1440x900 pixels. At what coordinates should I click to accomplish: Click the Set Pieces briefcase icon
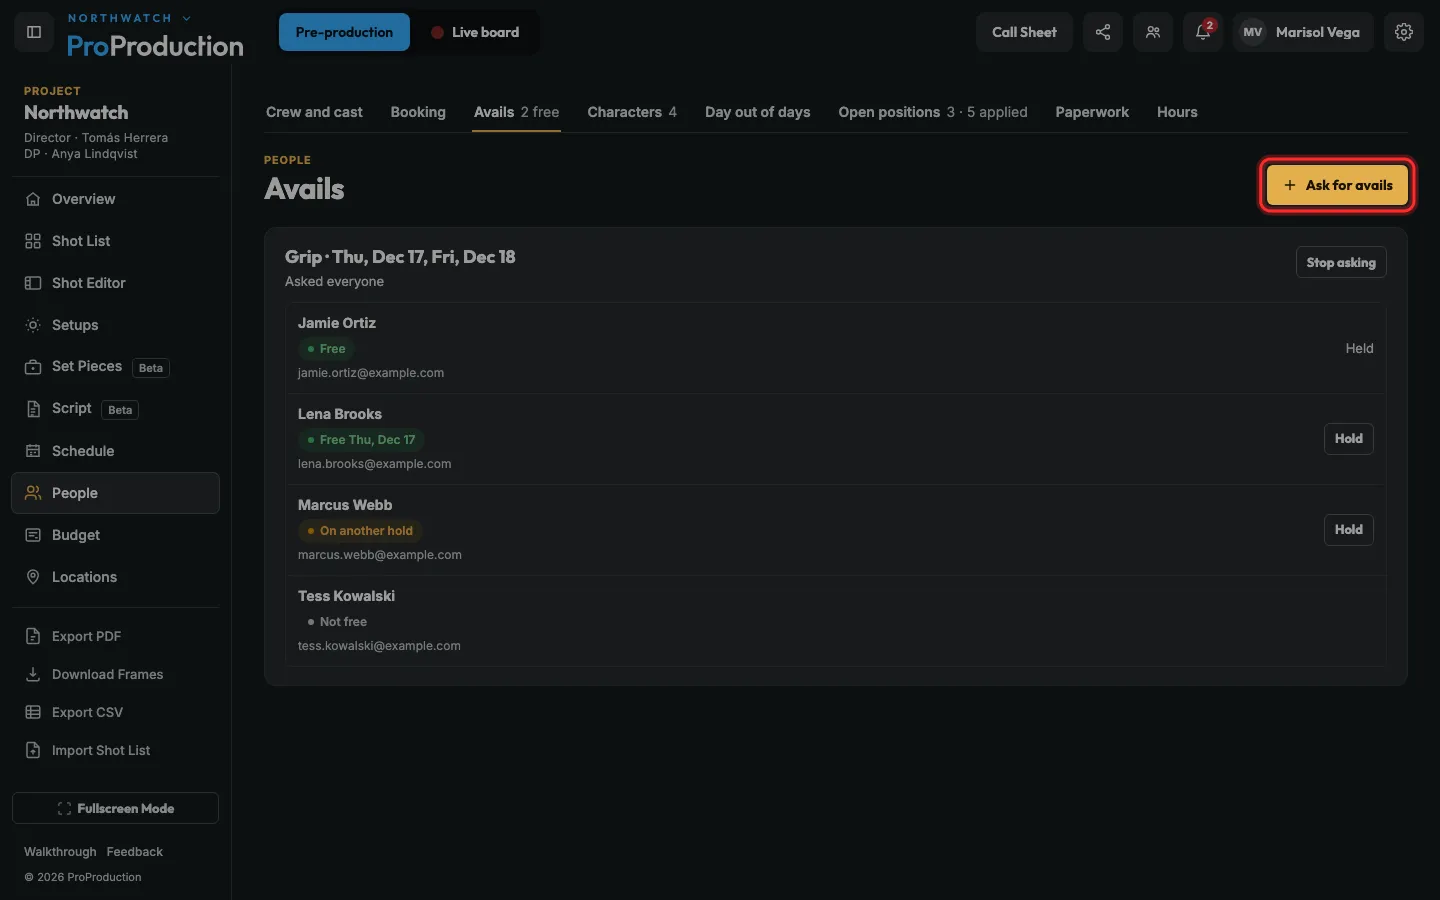coord(33,367)
